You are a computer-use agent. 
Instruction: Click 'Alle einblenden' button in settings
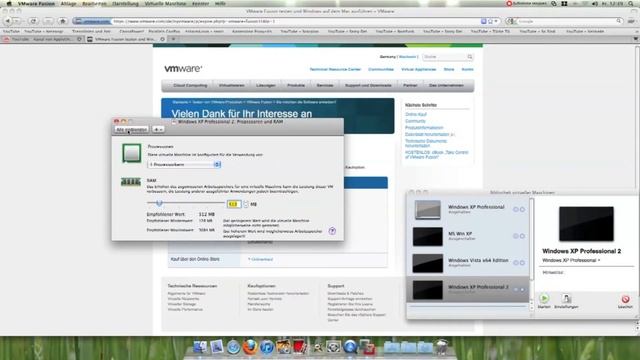pyautogui.click(x=131, y=129)
